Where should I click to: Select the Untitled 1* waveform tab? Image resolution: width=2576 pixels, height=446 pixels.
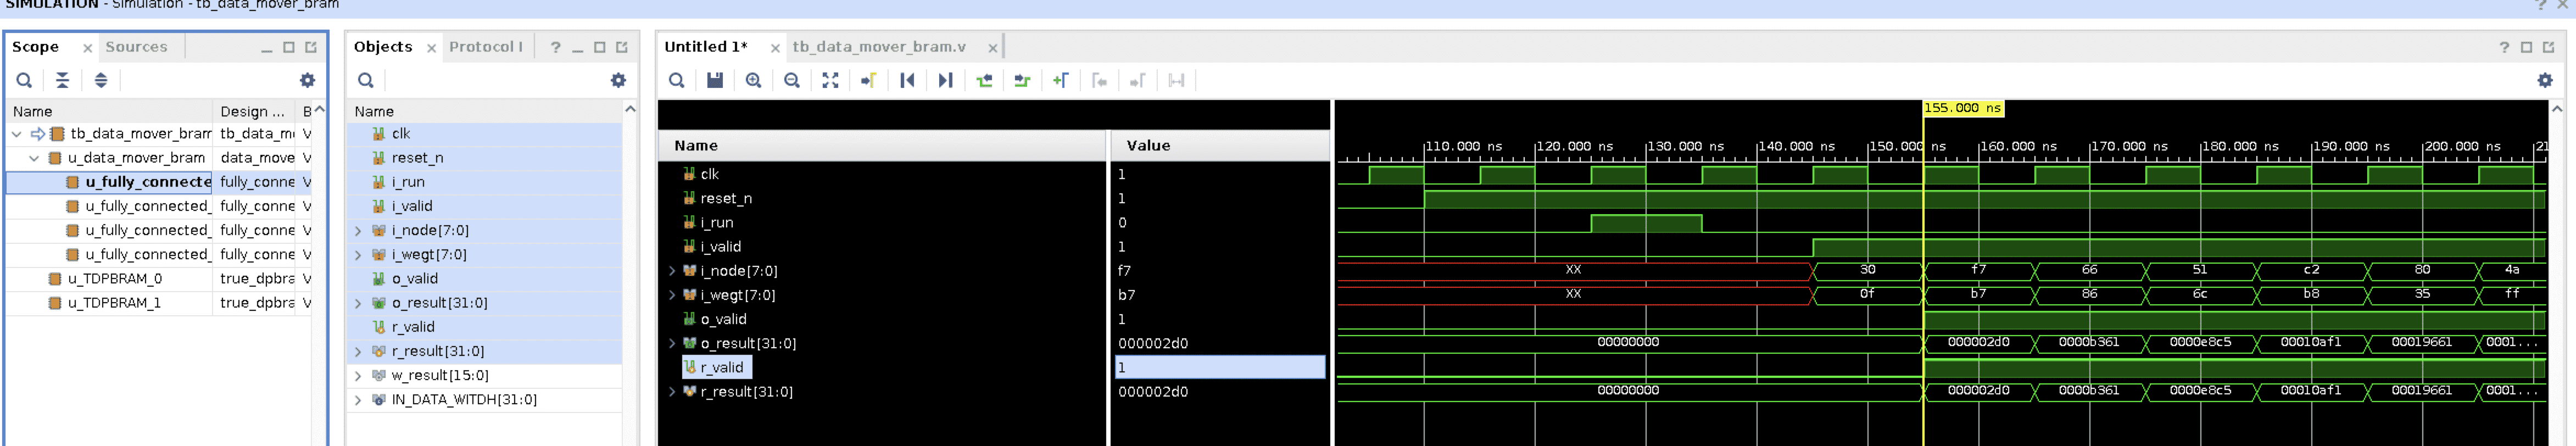click(x=706, y=47)
